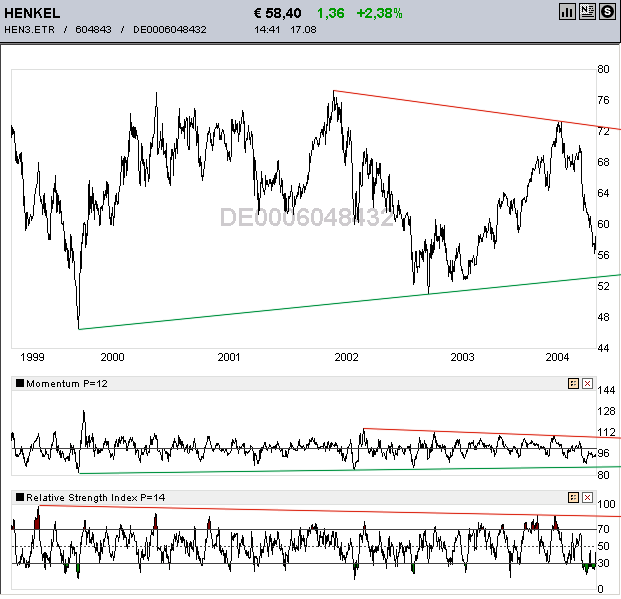The height and width of the screenshot is (599, 621).
Task: Click the 2000 year label on the axis
Action: [x=112, y=357]
